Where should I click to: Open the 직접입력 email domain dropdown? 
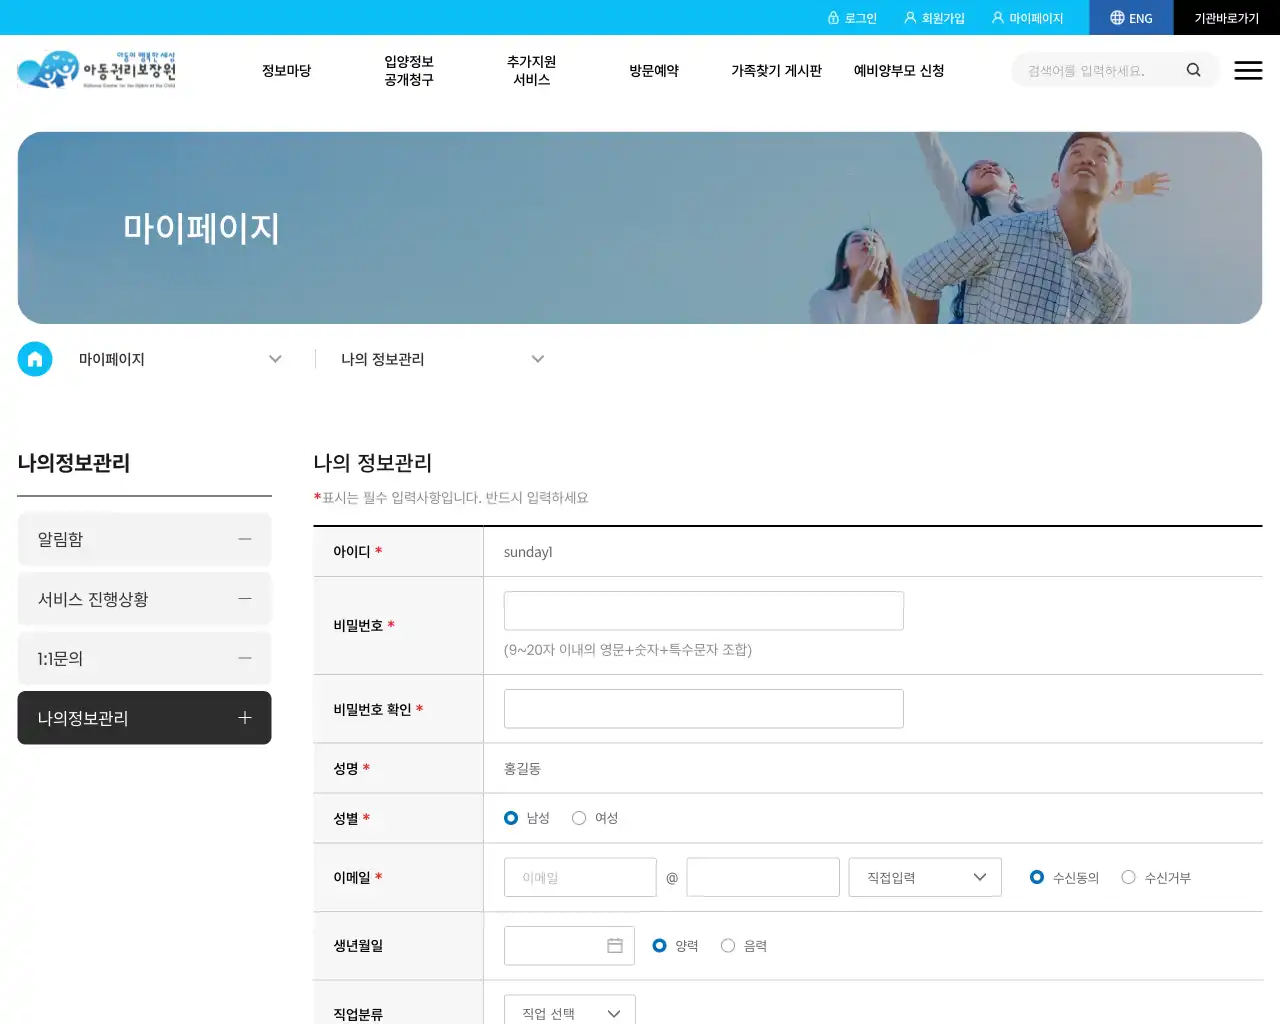[924, 877]
